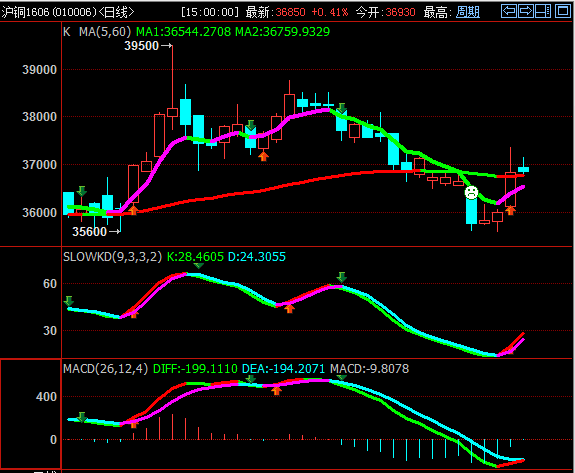575x473 pixels.
Task: Click the orange buy arrow beneath the last red candle
Action: click(x=510, y=210)
